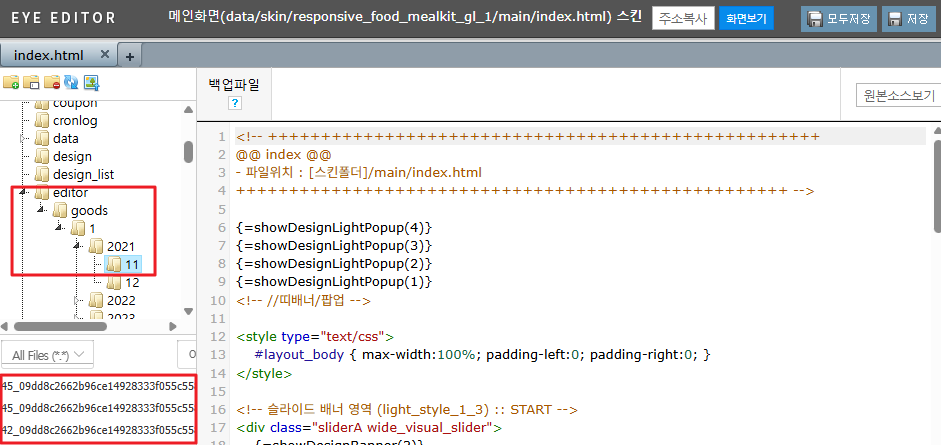Click the folder tree horizontal scrollbar thumb
This screenshot has height=445, width=941.
60,327
